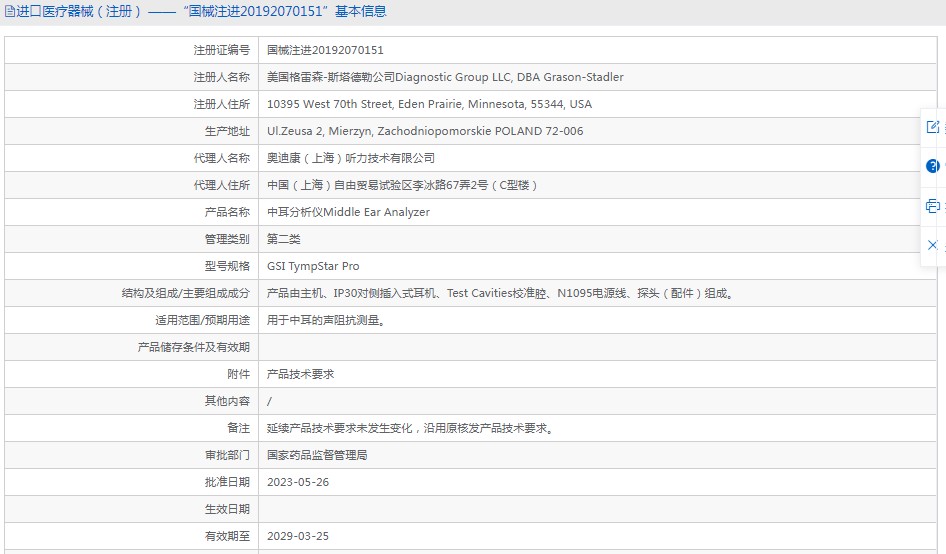
Task: Click the 代理人名称 label cell
Action: [x=132, y=158]
